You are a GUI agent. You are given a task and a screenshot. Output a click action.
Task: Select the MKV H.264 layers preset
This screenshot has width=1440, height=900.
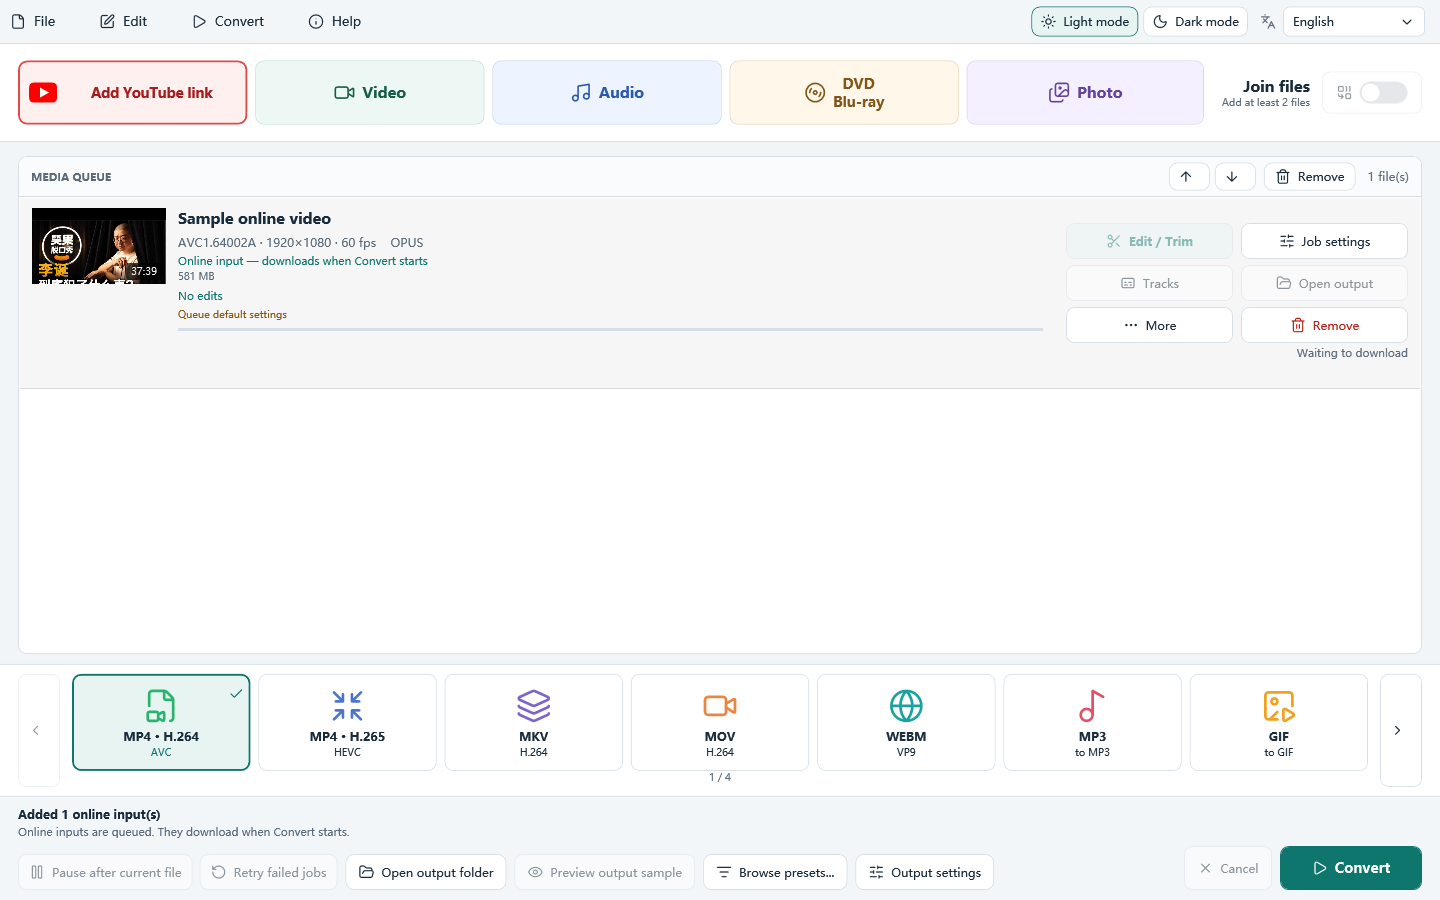533,722
